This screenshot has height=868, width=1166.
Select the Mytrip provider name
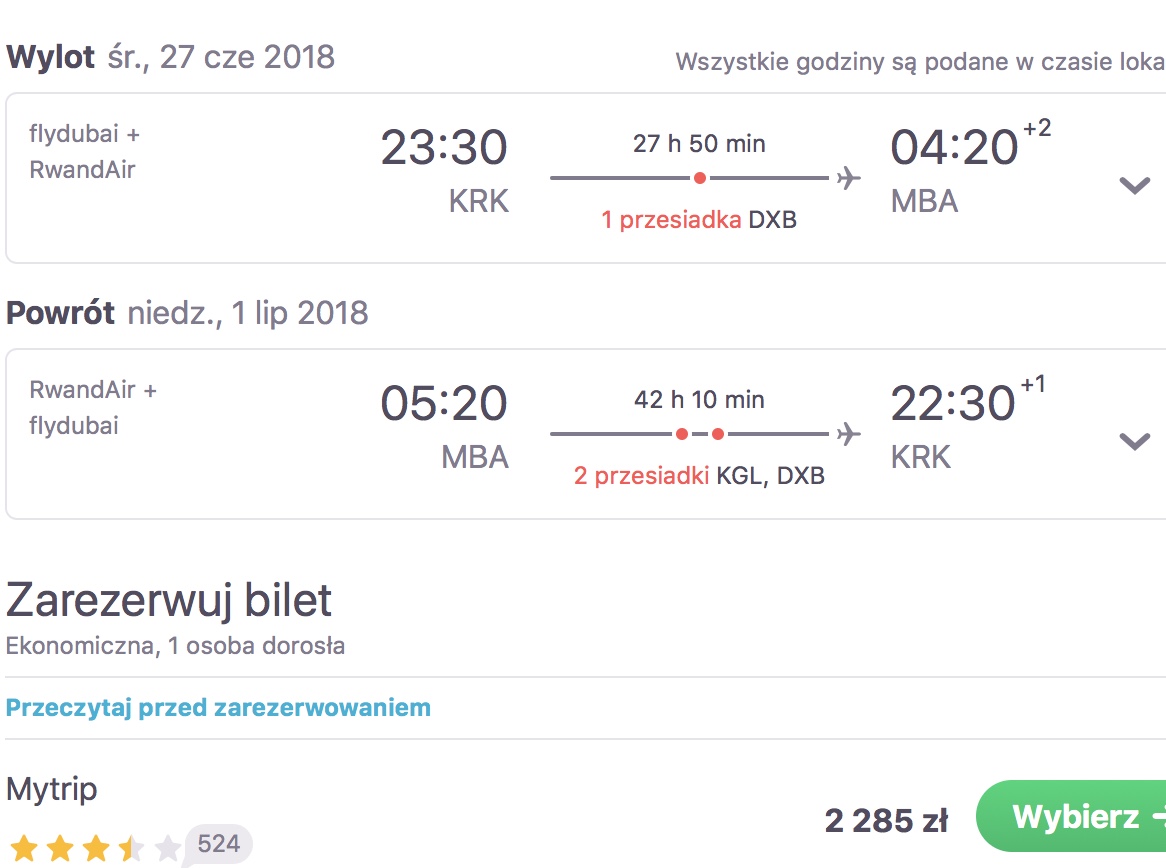(51, 788)
